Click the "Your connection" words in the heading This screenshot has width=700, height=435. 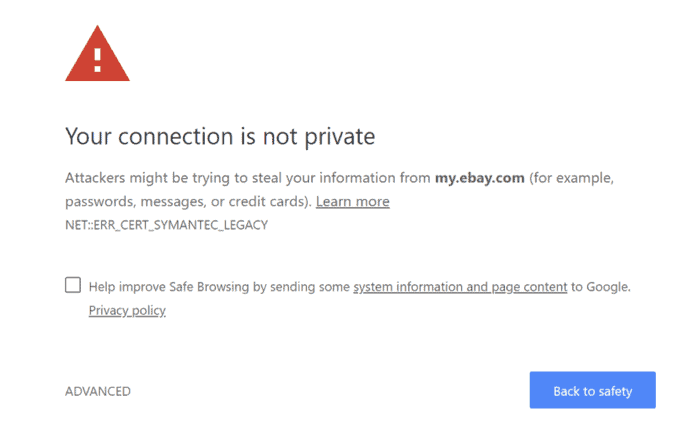click(139, 136)
